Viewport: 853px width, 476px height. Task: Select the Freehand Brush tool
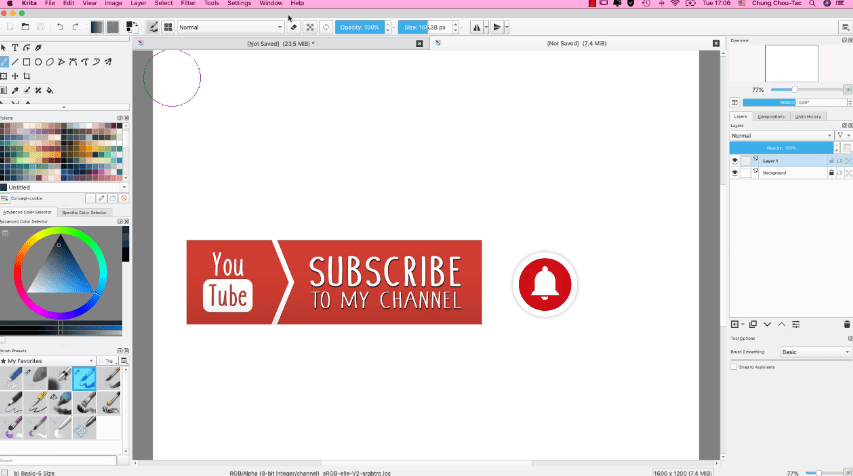point(4,62)
